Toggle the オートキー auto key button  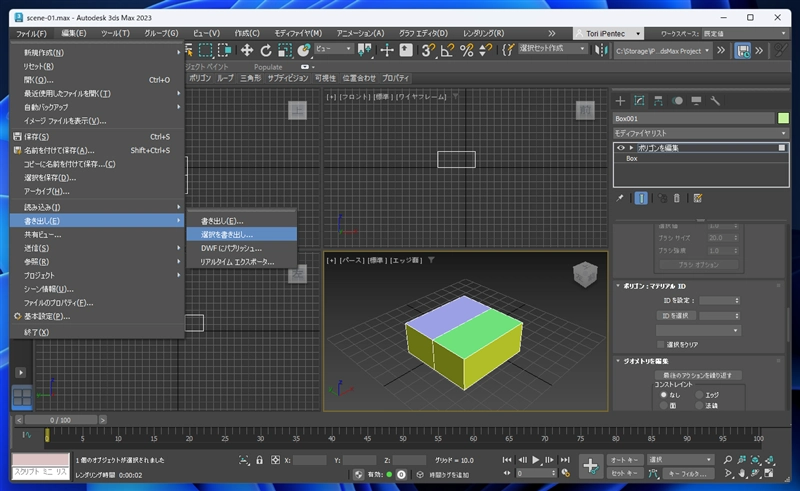coord(624,460)
